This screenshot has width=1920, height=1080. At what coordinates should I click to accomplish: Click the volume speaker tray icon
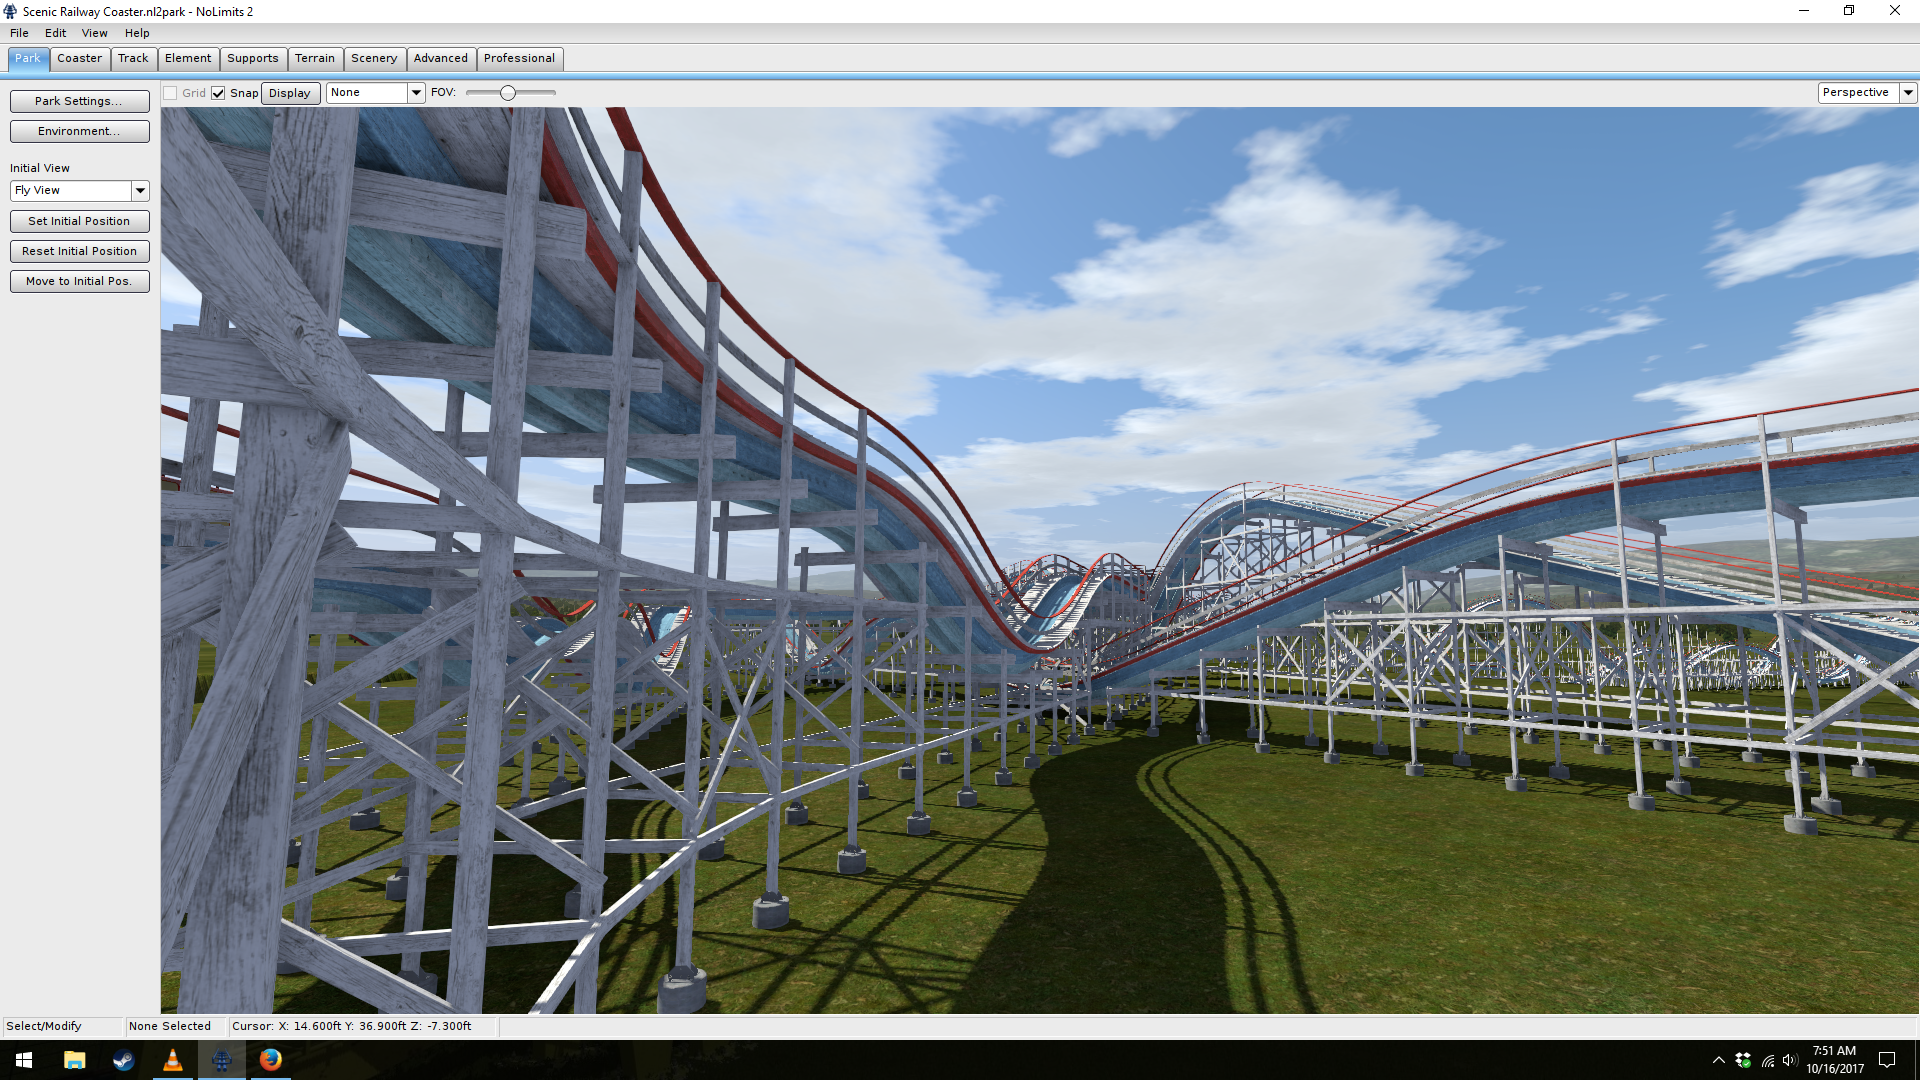pyautogui.click(x=1789, y=1060)
